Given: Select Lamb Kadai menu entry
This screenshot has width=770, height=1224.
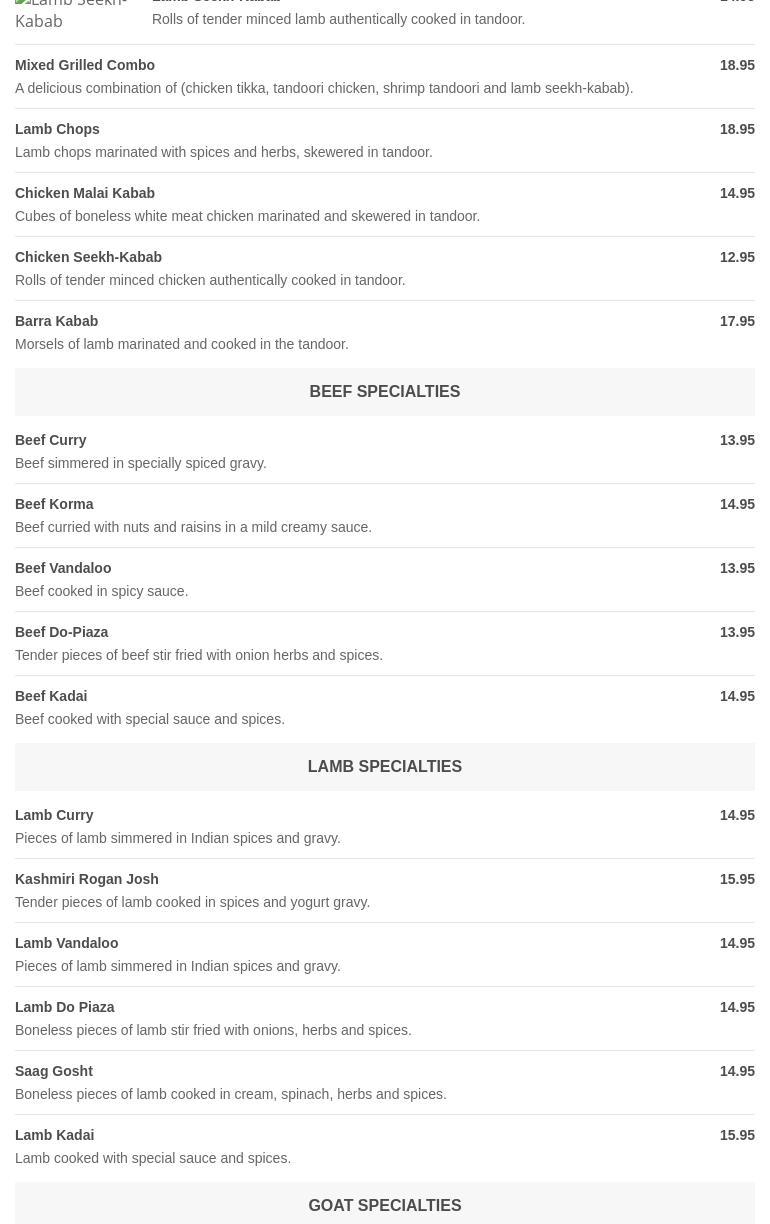Looking at the screenshot, I should [54, 1135].
